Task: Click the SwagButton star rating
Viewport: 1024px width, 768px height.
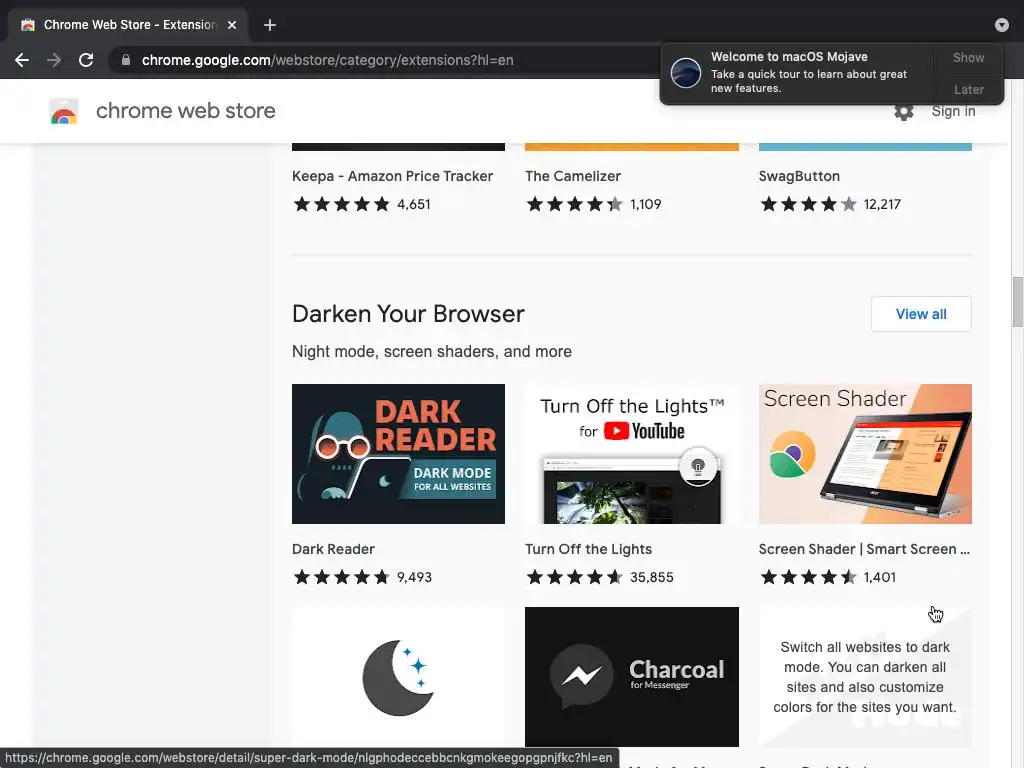Action: 808,204
